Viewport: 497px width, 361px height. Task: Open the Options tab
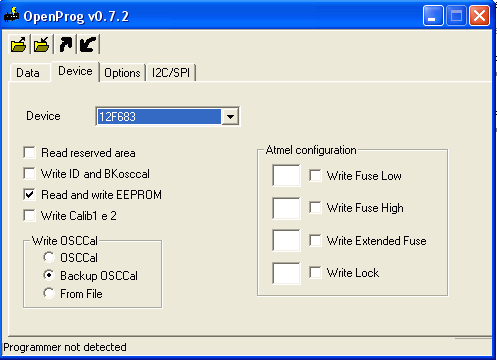[122, 73]
